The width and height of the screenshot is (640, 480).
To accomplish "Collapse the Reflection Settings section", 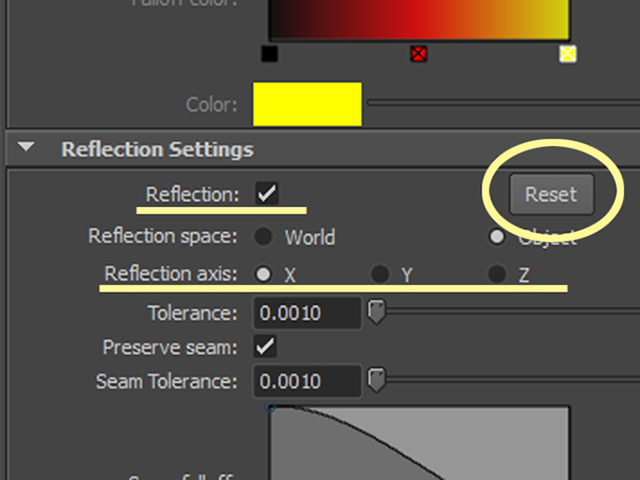I will (26, 147).
